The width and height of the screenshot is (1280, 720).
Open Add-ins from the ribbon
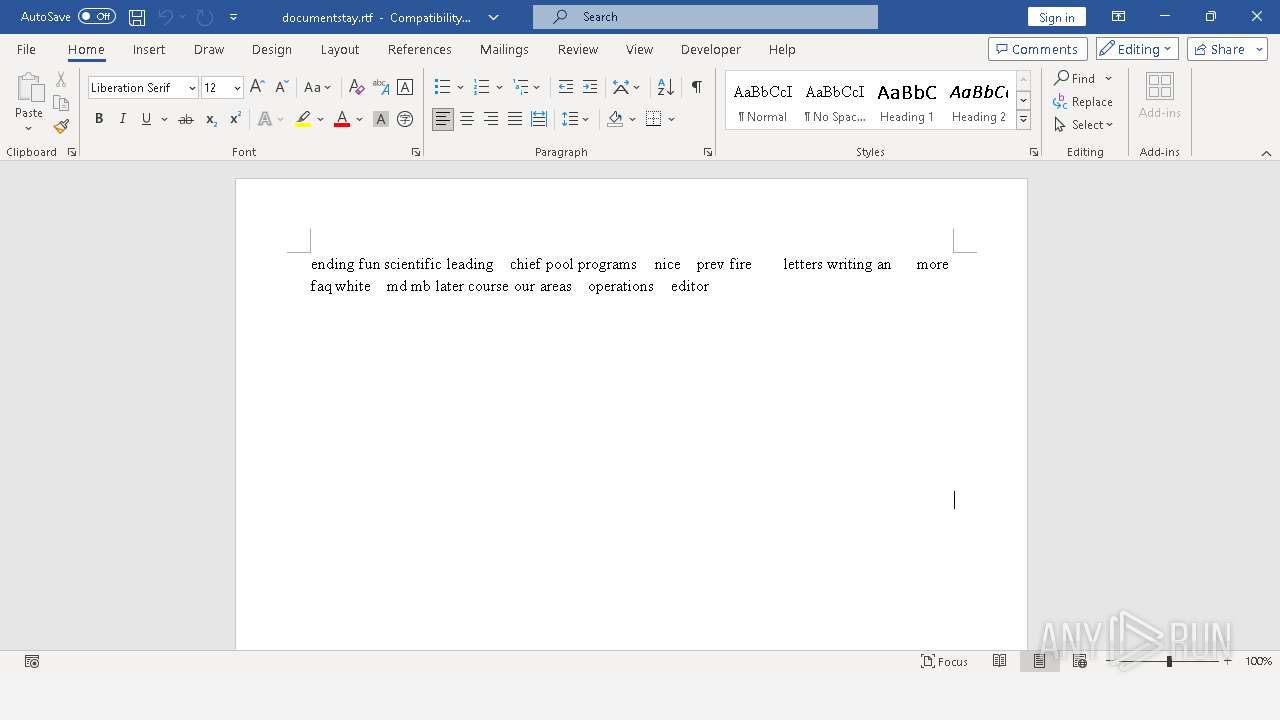pyautogui.click(x=1160, y=96)
